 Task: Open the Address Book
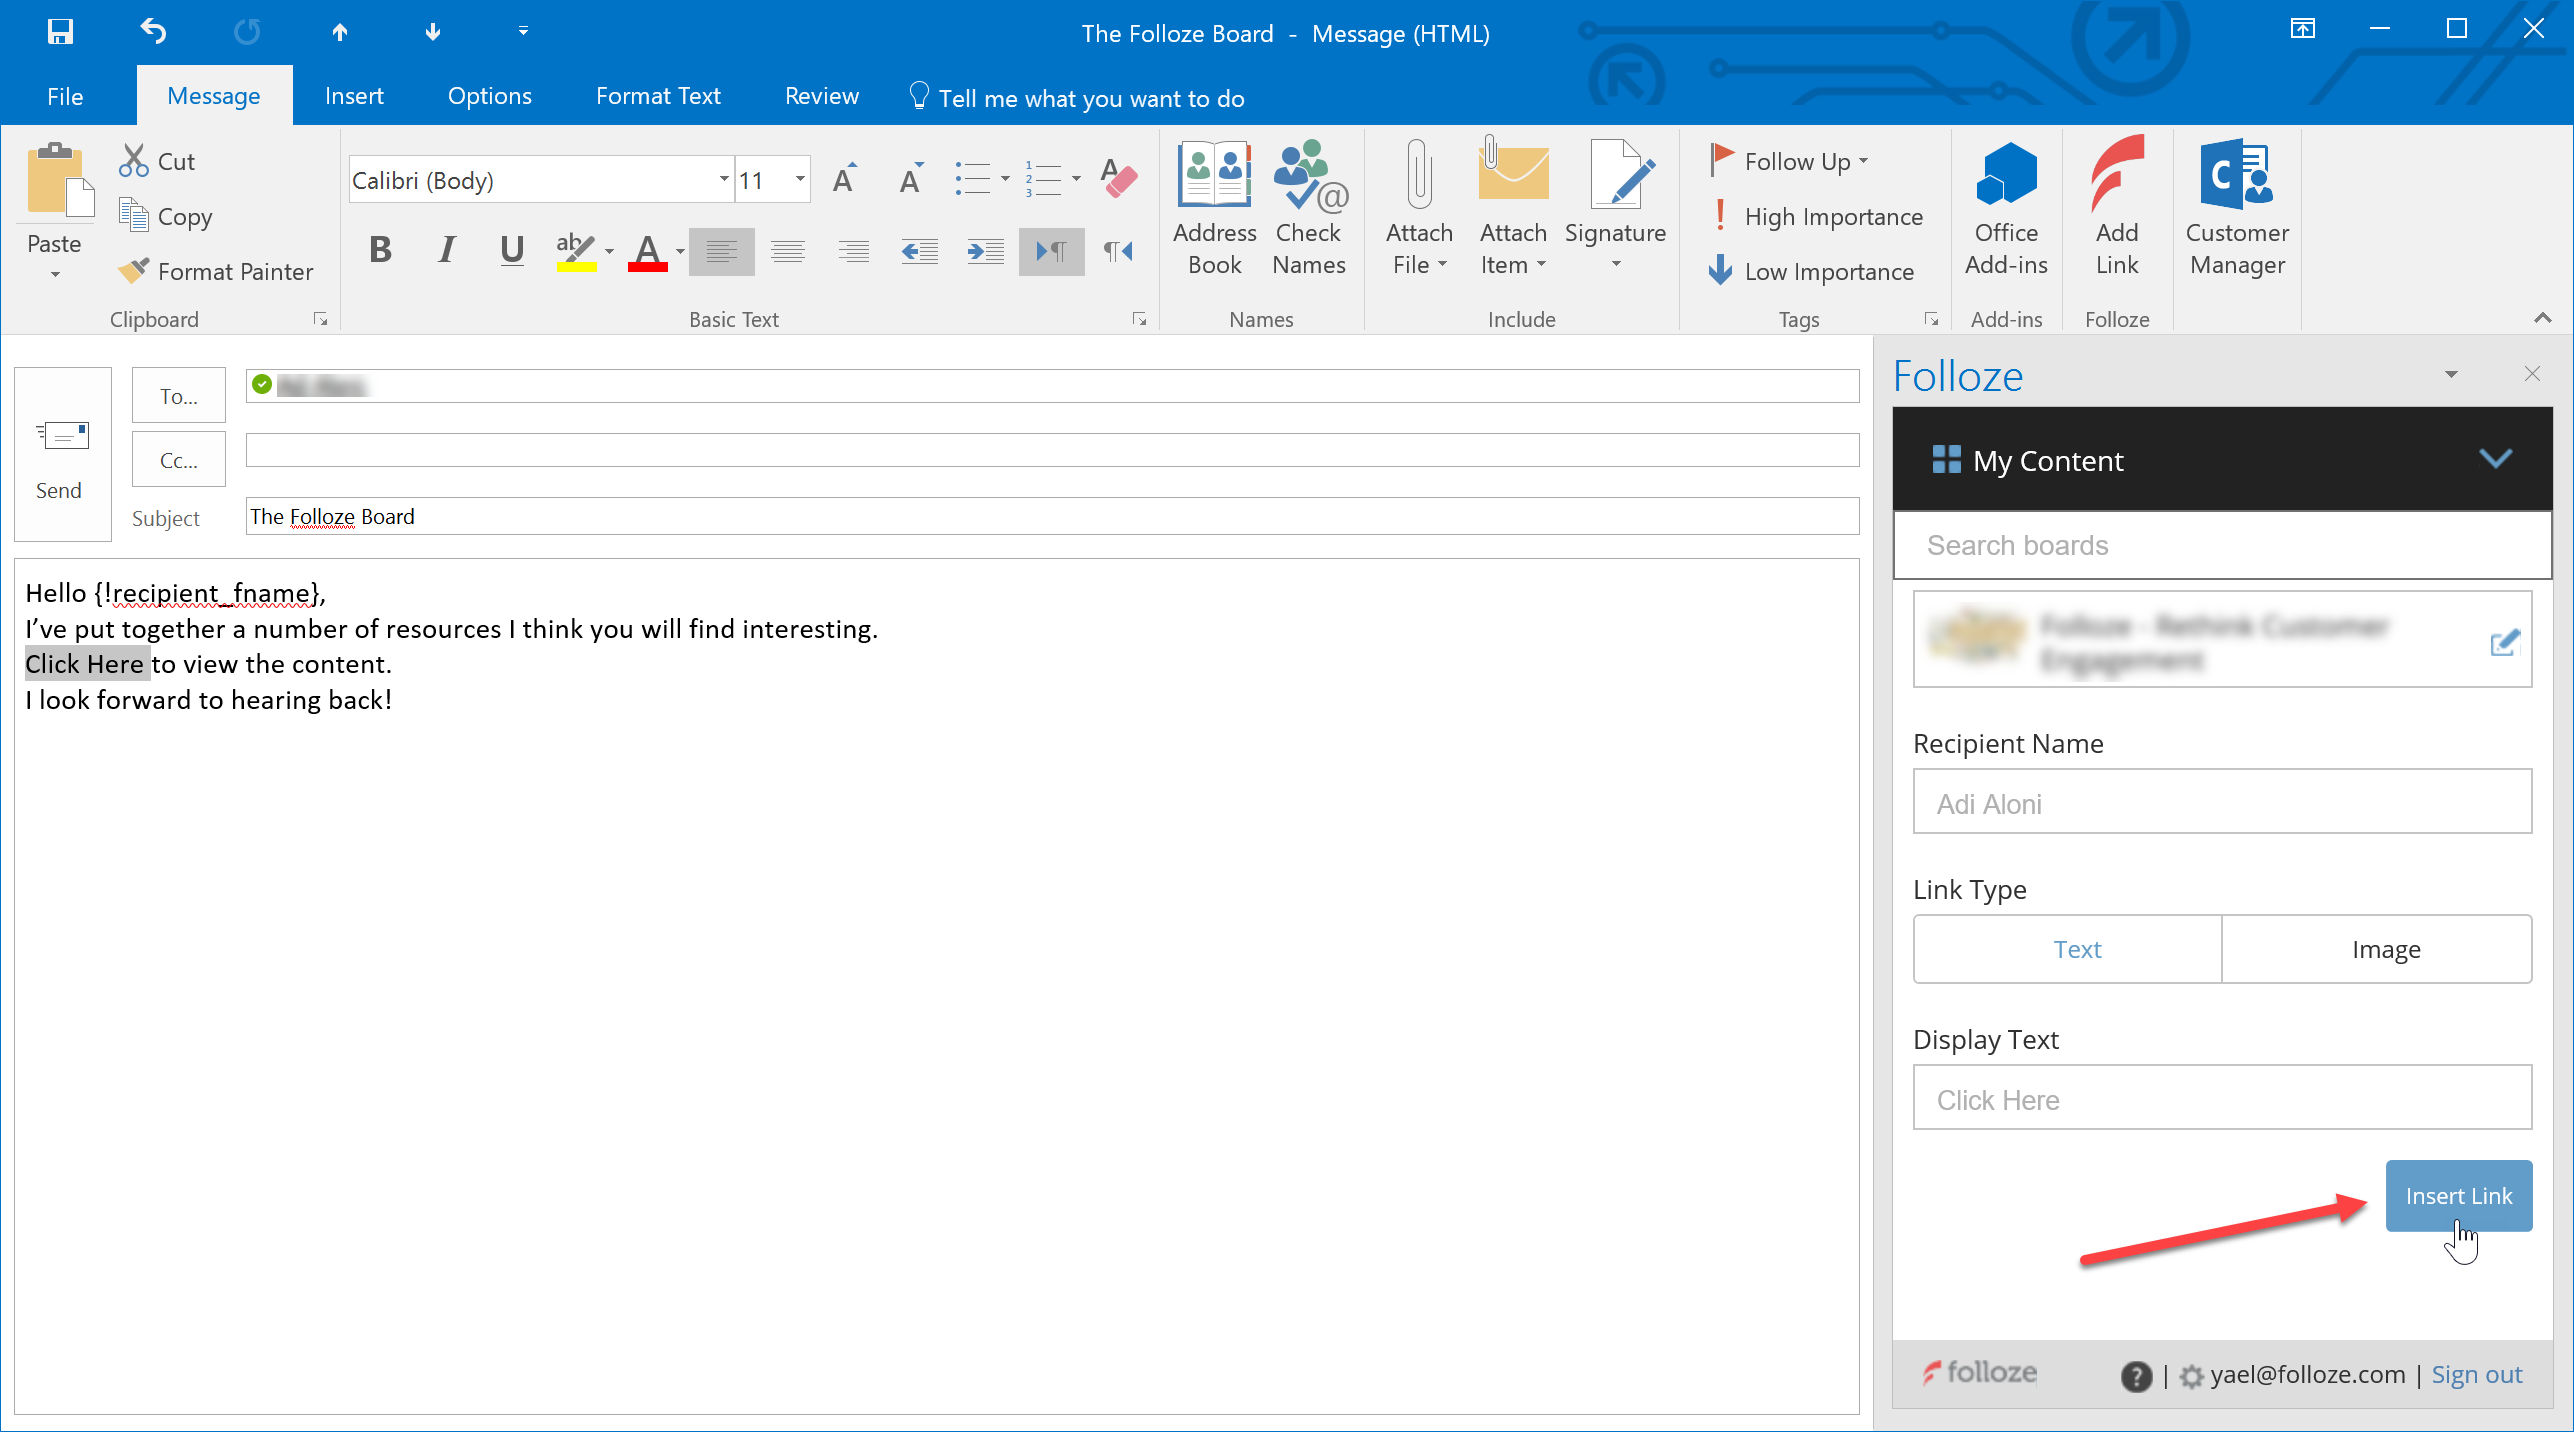click(x=1214, y=210)
